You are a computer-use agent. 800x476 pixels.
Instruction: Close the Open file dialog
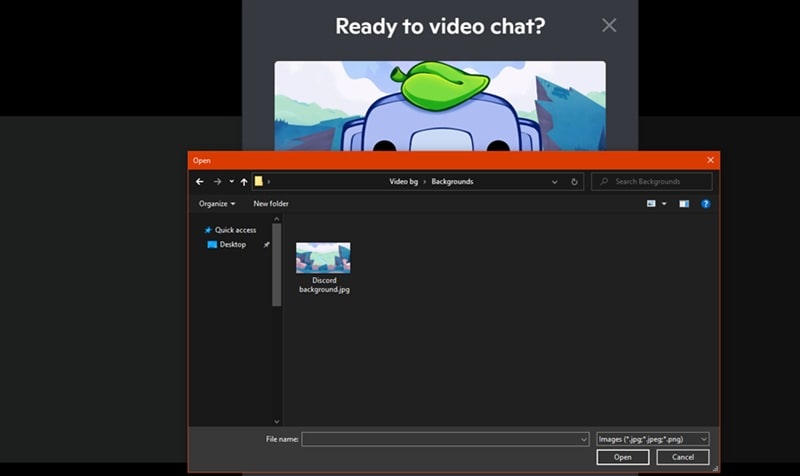pyautogui.click(x=710, y=160)
